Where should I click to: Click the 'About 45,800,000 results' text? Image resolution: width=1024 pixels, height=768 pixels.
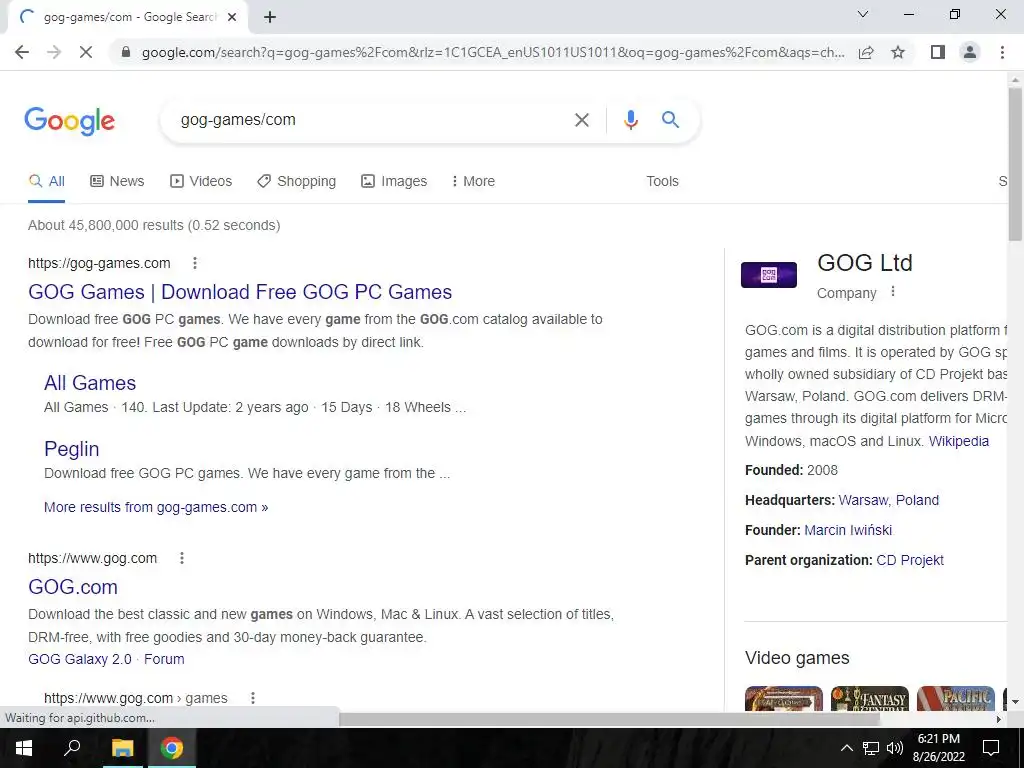click(x=154, y=226)
